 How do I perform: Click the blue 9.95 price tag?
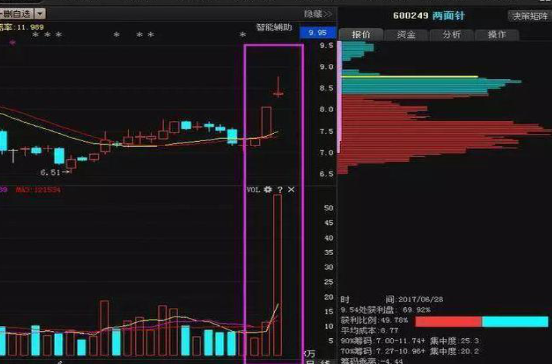click(318, 32)
